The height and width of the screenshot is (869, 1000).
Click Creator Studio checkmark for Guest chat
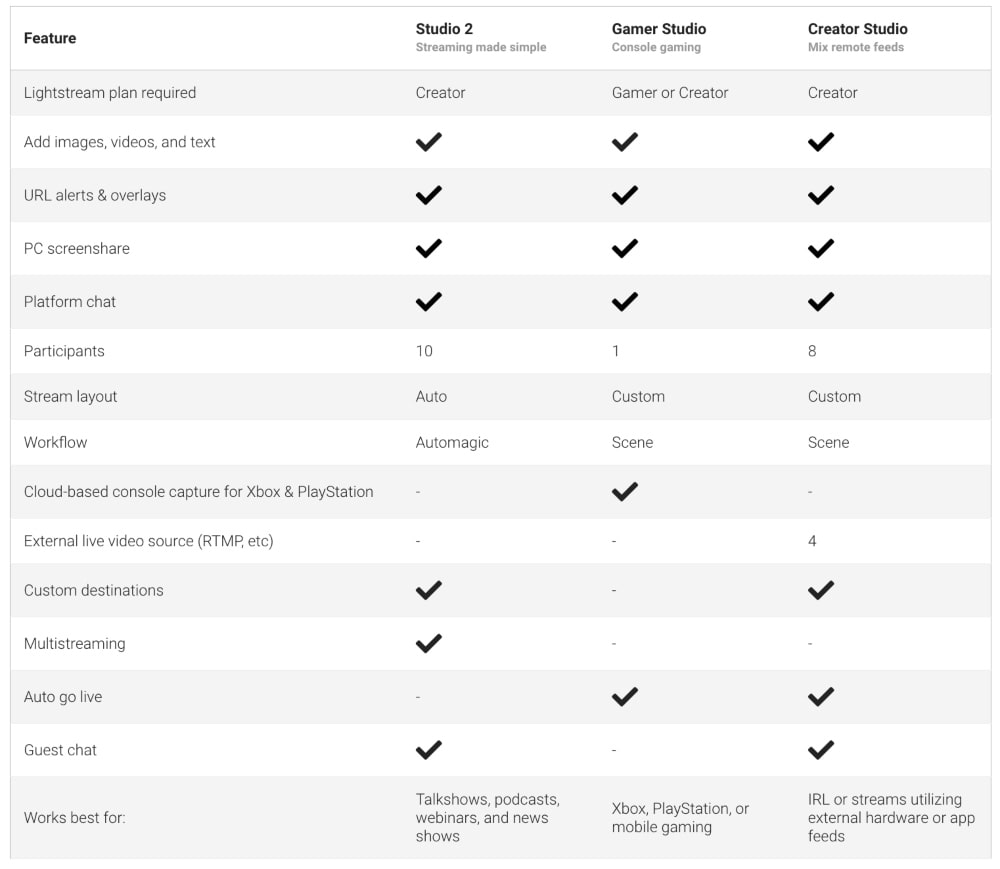(x=820, y=749)
